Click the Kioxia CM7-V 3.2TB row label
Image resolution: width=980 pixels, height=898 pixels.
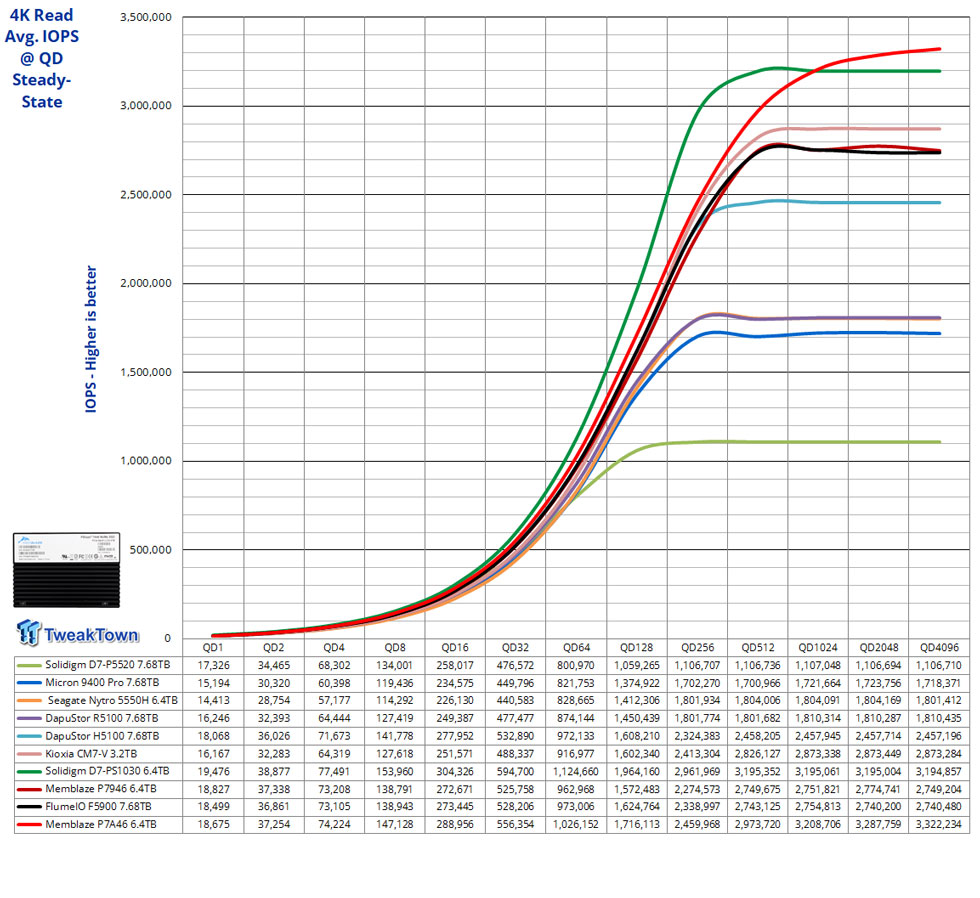tap(91, 754)
